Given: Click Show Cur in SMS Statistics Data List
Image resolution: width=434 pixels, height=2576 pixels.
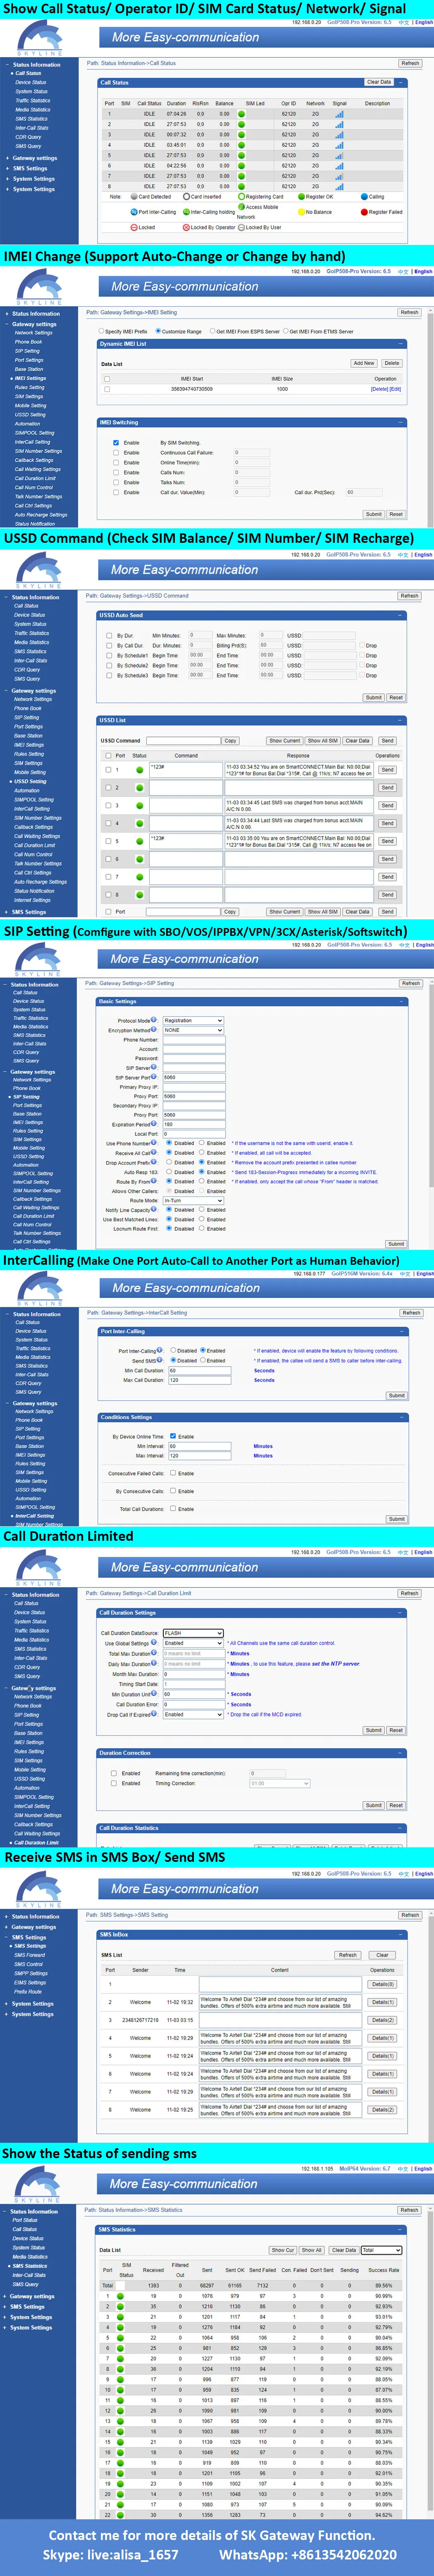Looking at the screenshot, I should tap(283, 2250).
